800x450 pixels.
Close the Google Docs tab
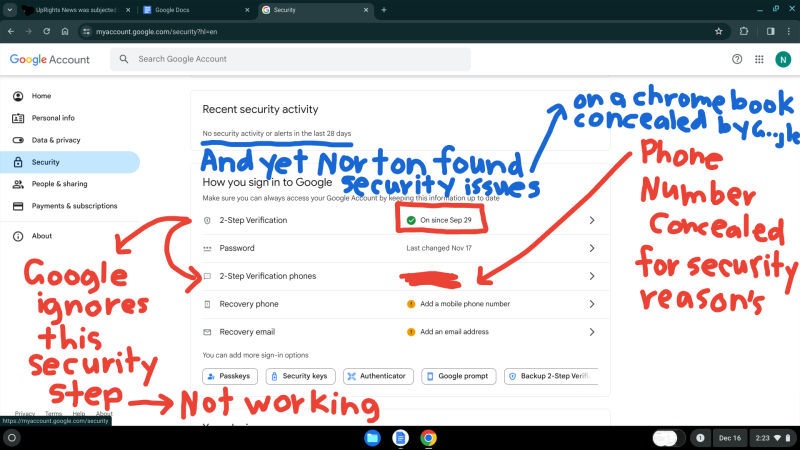pyautogui.click(x=247, y=10)
